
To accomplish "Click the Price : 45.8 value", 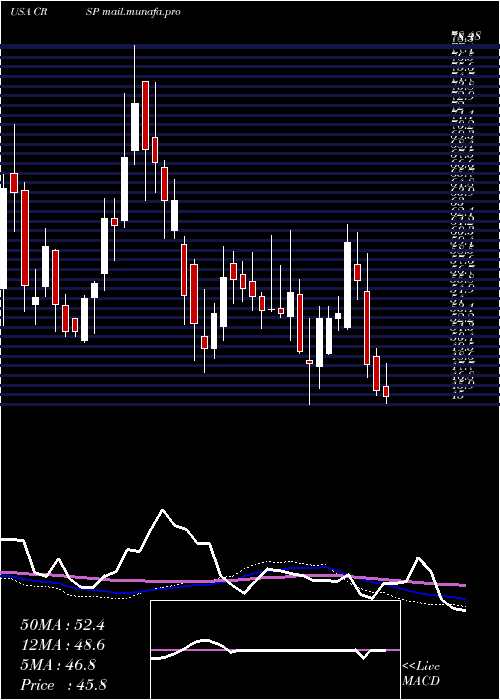I will [63, 685].
